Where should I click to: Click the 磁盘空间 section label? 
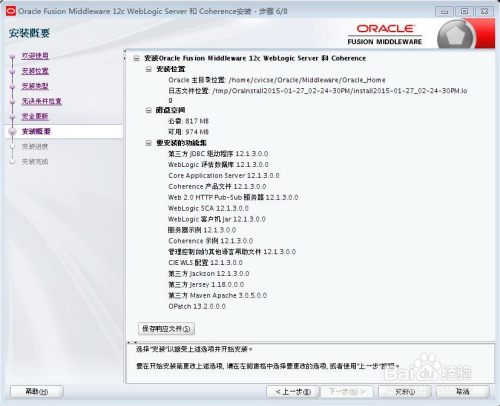(170, 110)
